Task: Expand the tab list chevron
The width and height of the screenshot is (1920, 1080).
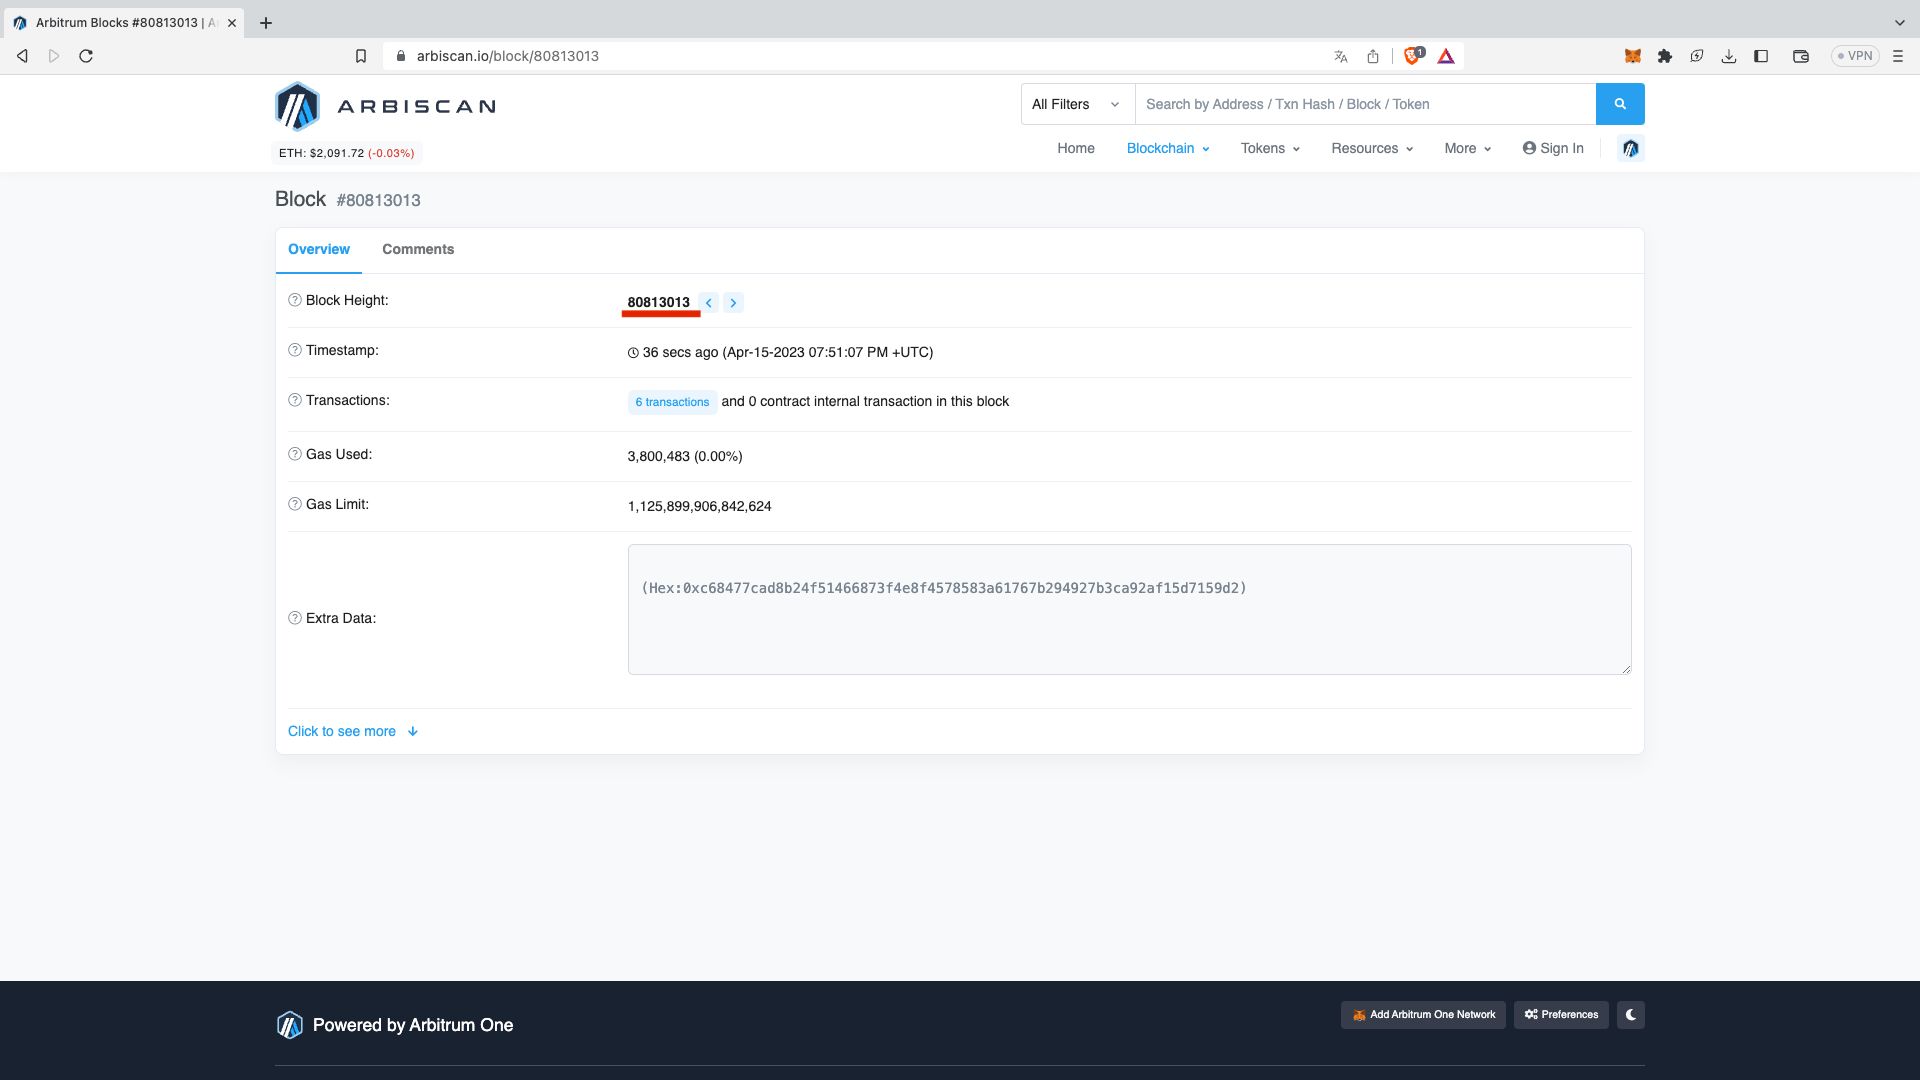Action: click(1900, 22)
